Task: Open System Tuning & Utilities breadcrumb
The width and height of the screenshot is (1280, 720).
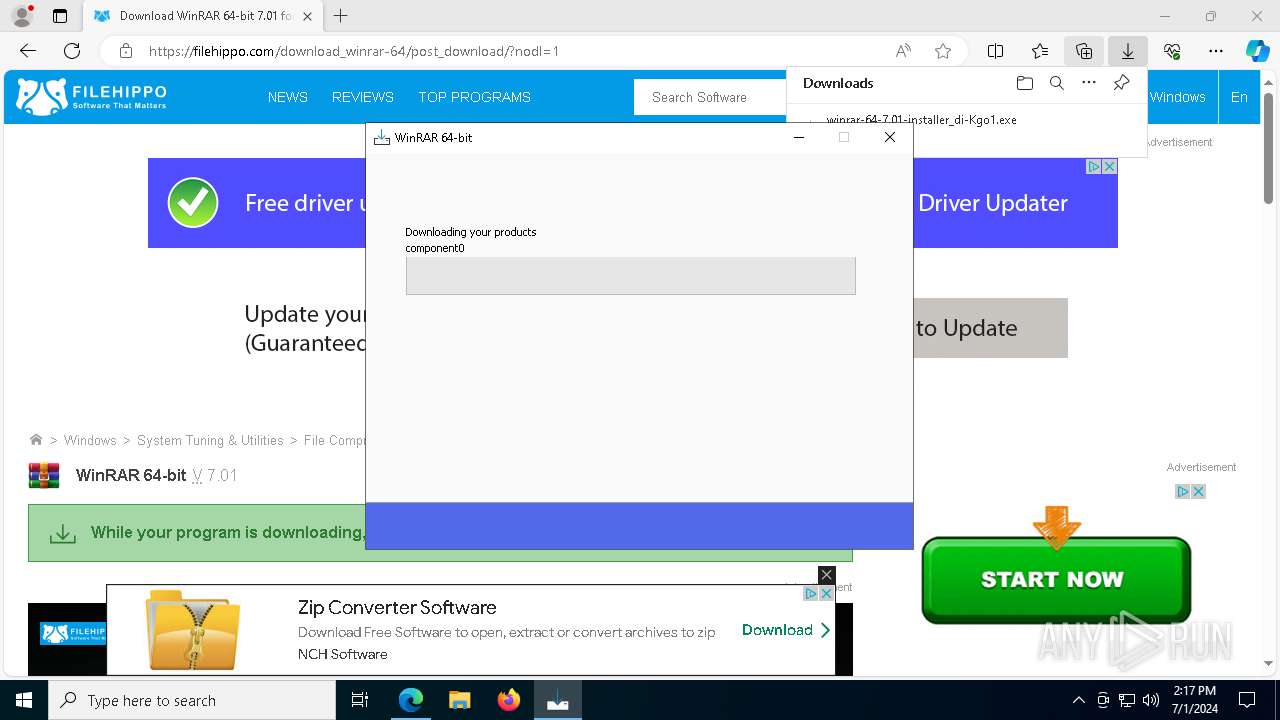Action: 210,440
